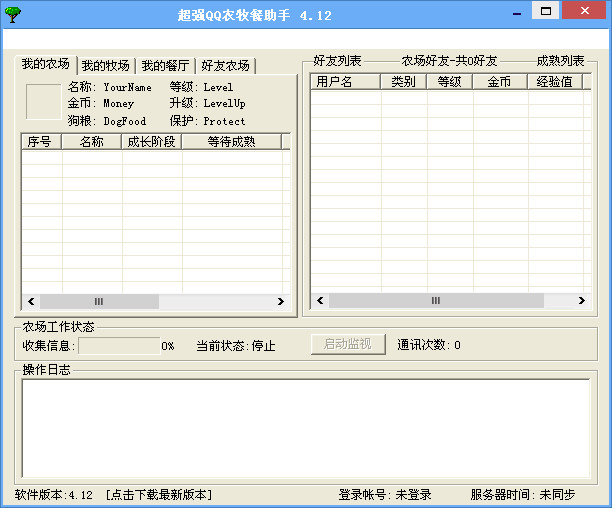Click the 等待成熟 column header
Screen dimensions: 612x508
click(231, 142)
